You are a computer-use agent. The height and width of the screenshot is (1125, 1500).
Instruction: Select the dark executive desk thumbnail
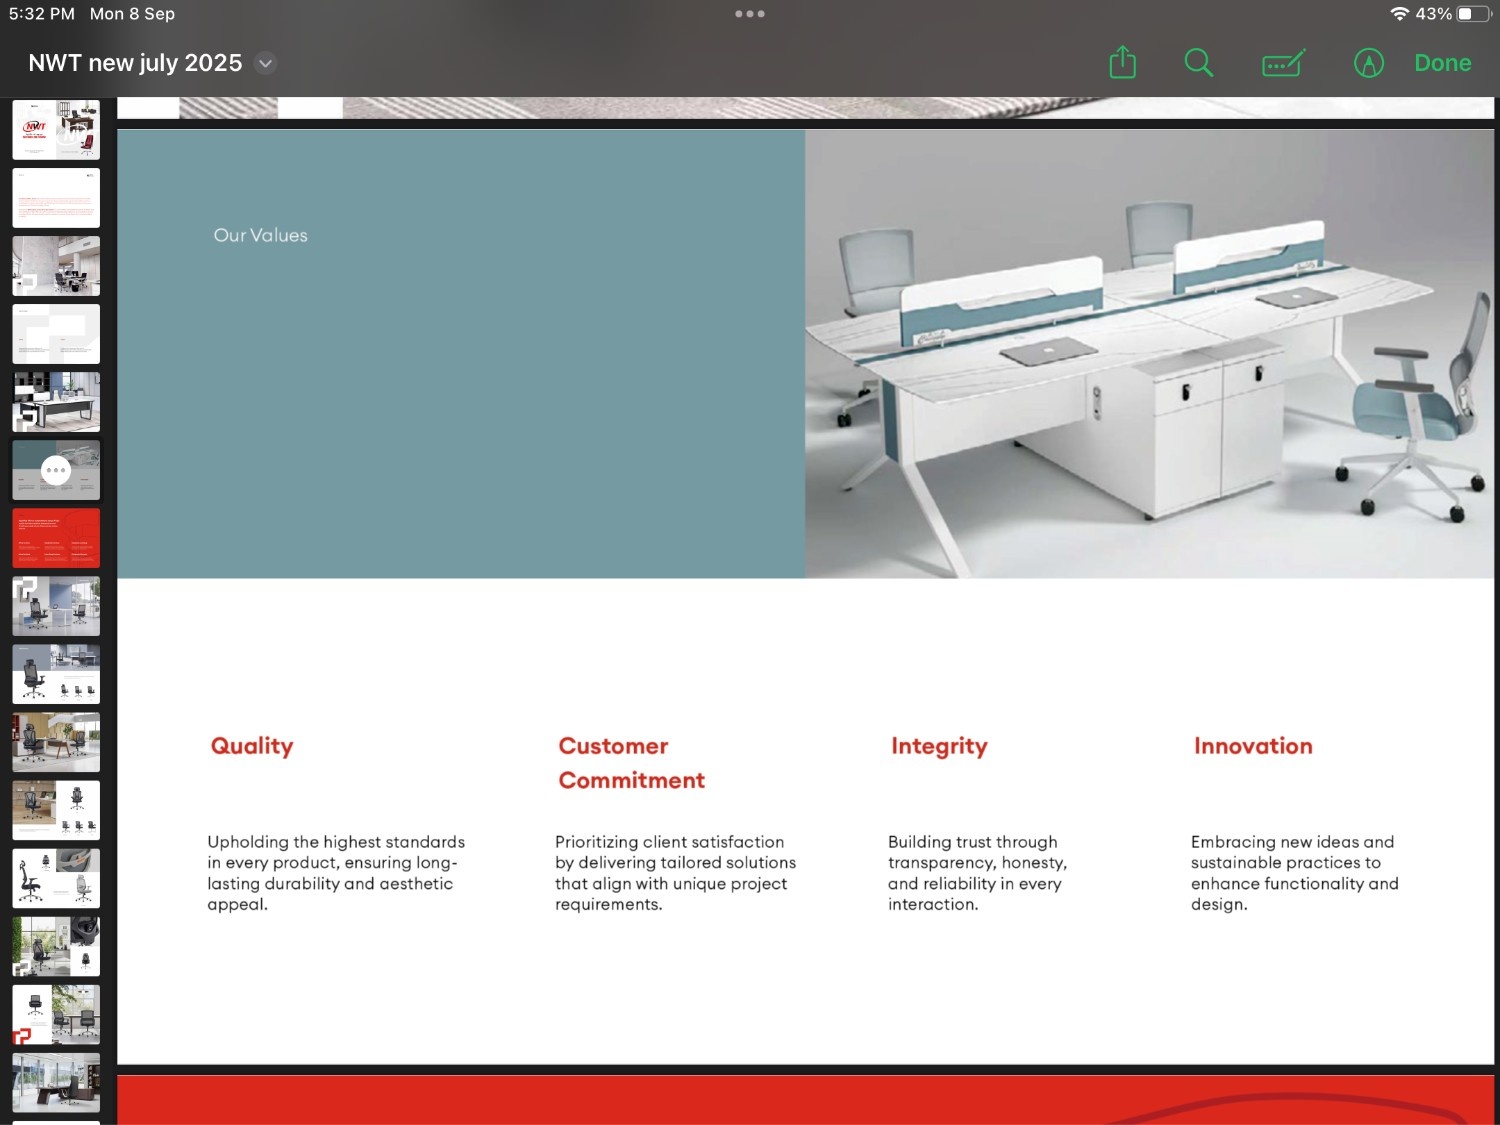pyautogui.click(x=56, y=1082)
